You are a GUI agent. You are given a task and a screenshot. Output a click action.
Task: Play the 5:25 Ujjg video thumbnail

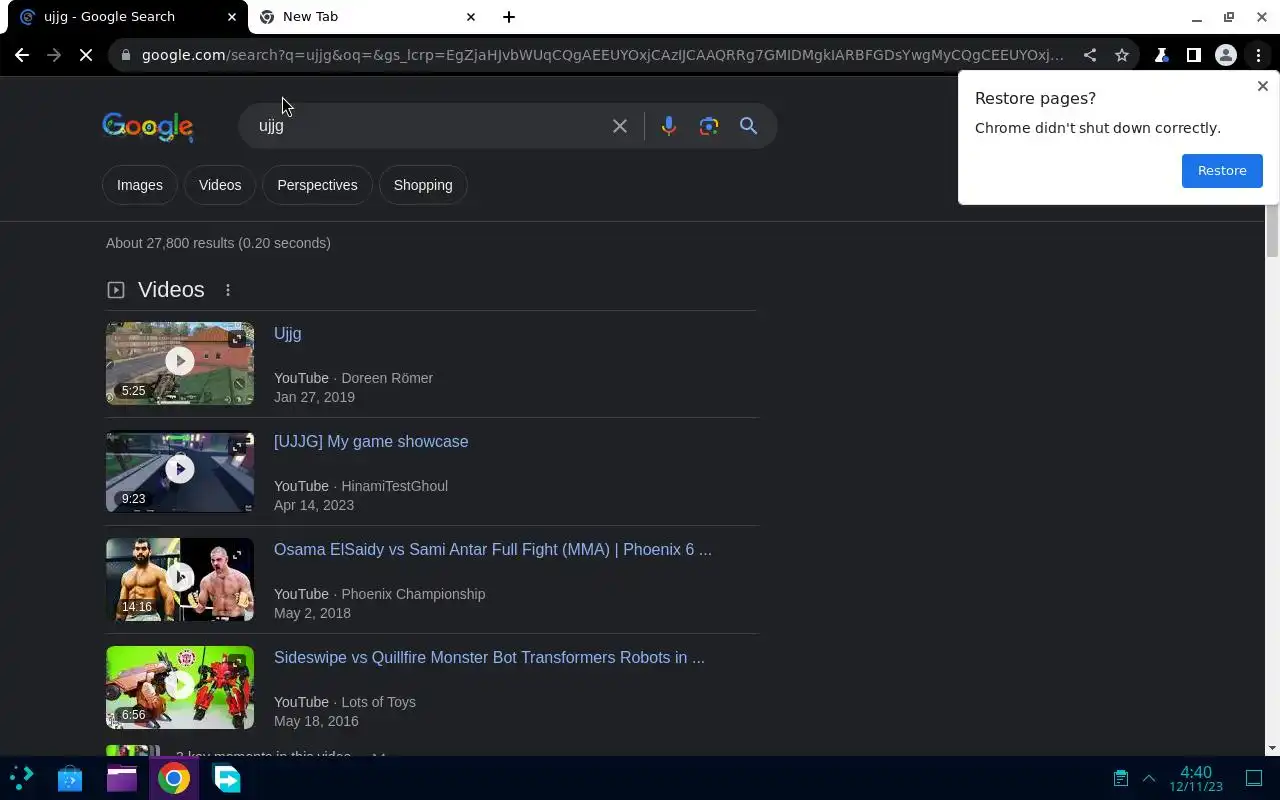point(180,363)
